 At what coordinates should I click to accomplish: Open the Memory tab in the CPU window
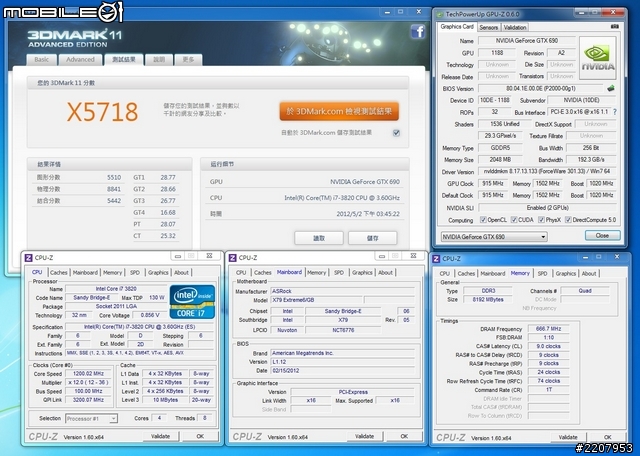pos(112,272)
